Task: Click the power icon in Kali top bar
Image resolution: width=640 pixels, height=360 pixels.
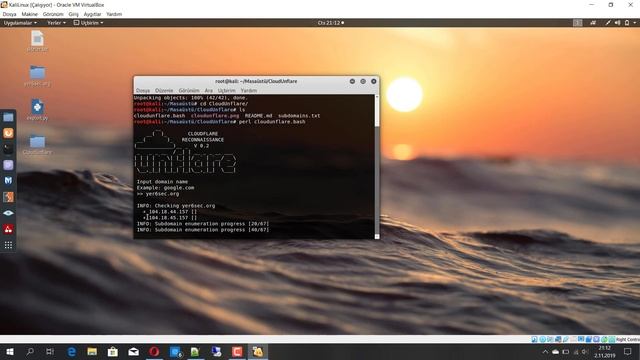Action: (627, 23)
